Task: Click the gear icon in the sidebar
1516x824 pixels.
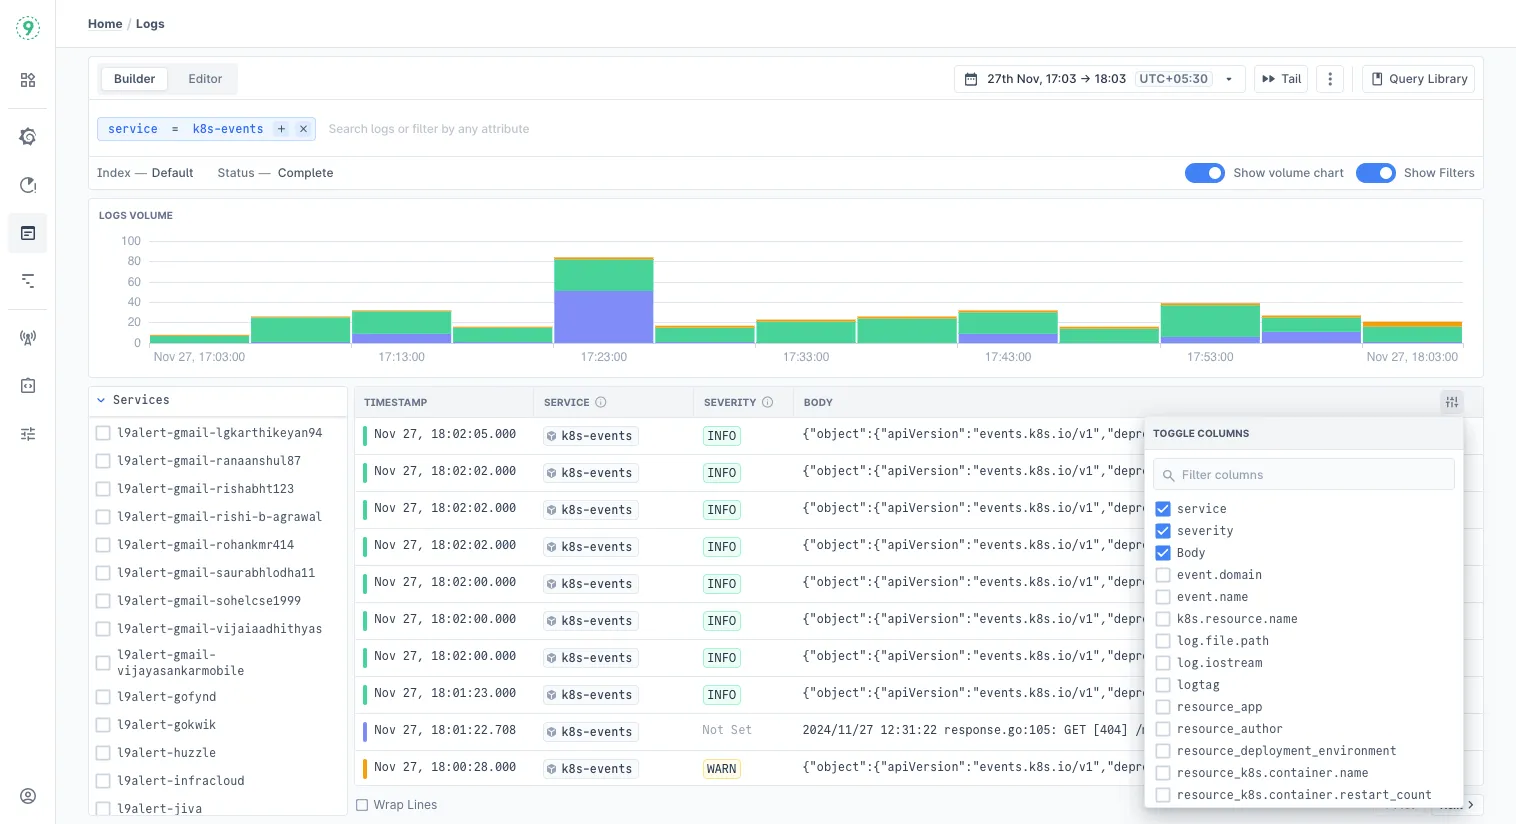Action: [x=27, y=137]
